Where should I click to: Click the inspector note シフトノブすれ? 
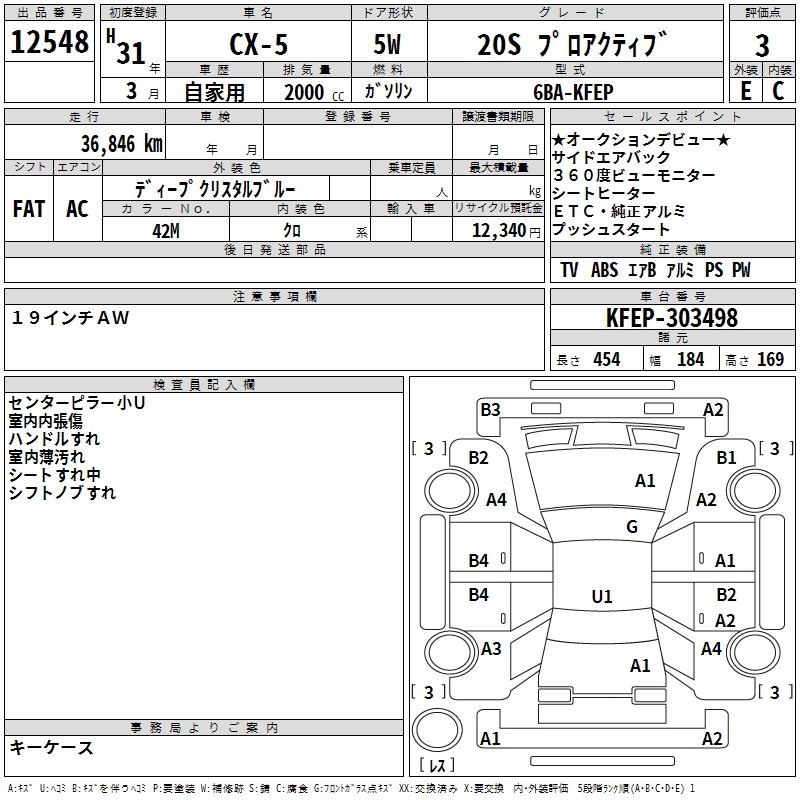coord(62,492)
